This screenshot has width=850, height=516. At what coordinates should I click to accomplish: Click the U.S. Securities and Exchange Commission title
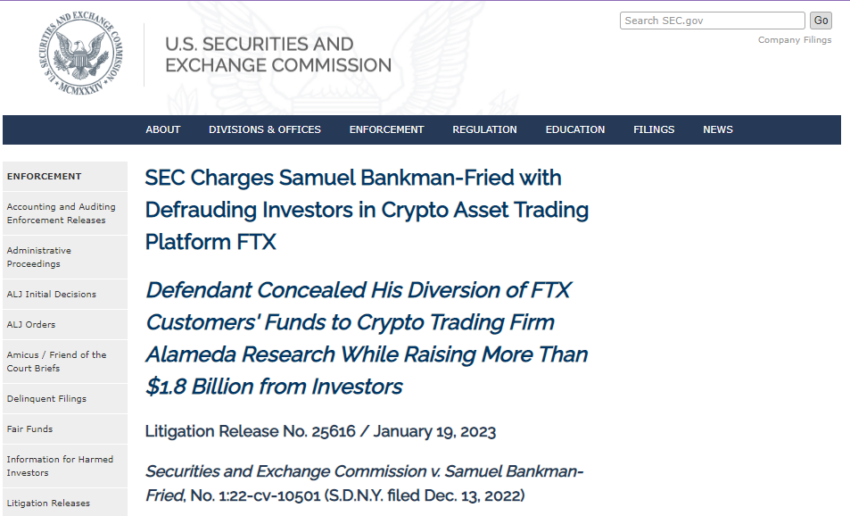pyautogui.click(x=278, y=54)
